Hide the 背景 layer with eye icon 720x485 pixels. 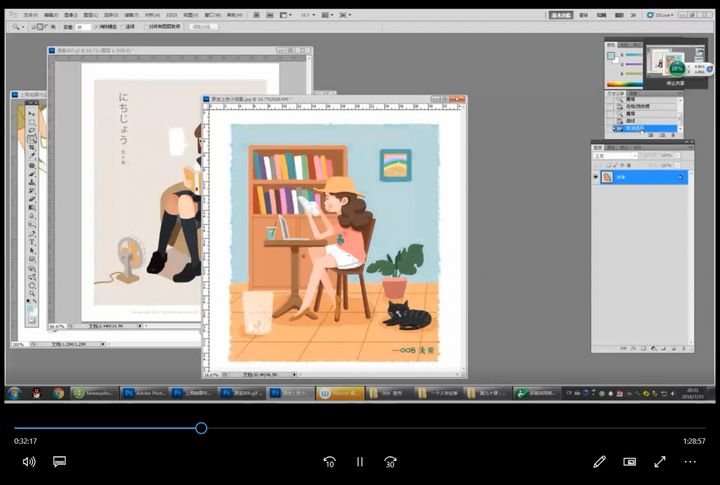(x=596, y=177)
